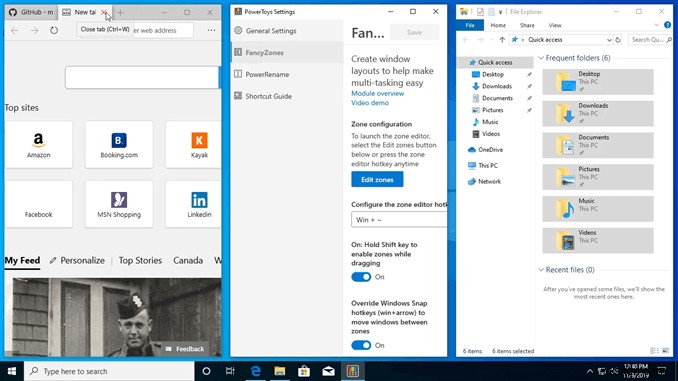678x381 pixels.
Task: Open the Video demo link
Action: (x=370, y=103)
